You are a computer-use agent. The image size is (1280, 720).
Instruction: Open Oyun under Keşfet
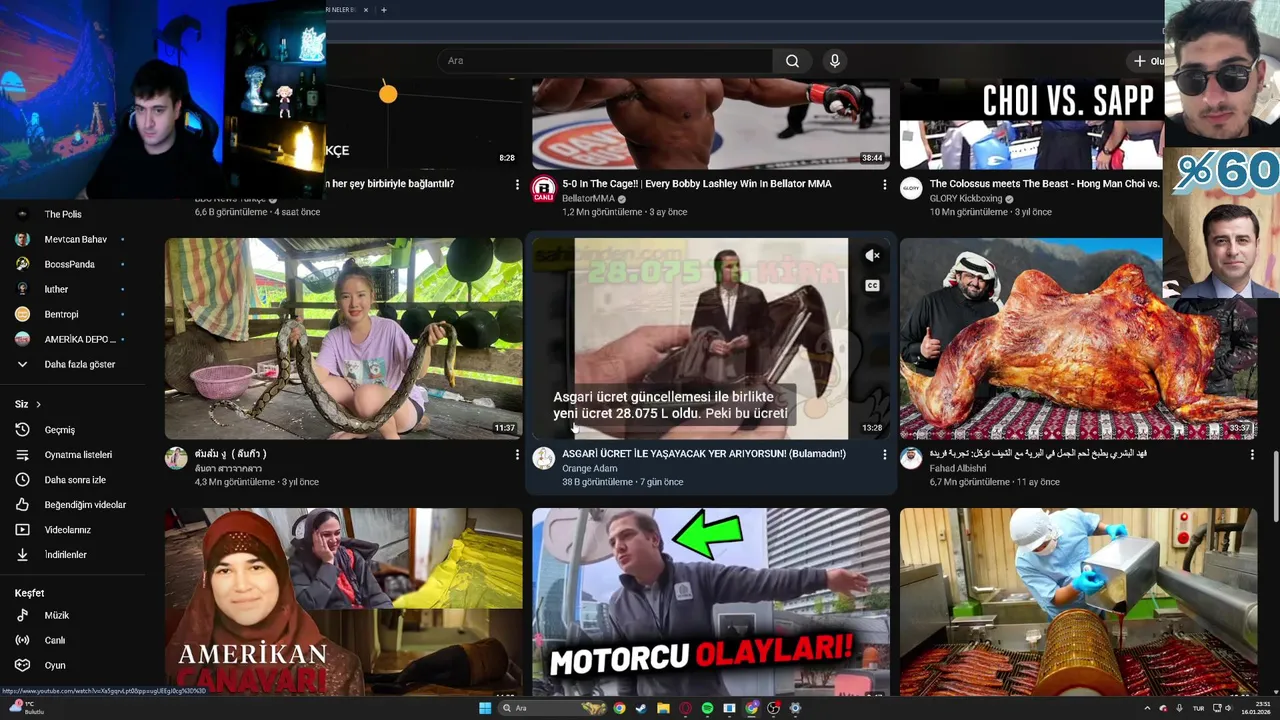click(x=54, y=666)
